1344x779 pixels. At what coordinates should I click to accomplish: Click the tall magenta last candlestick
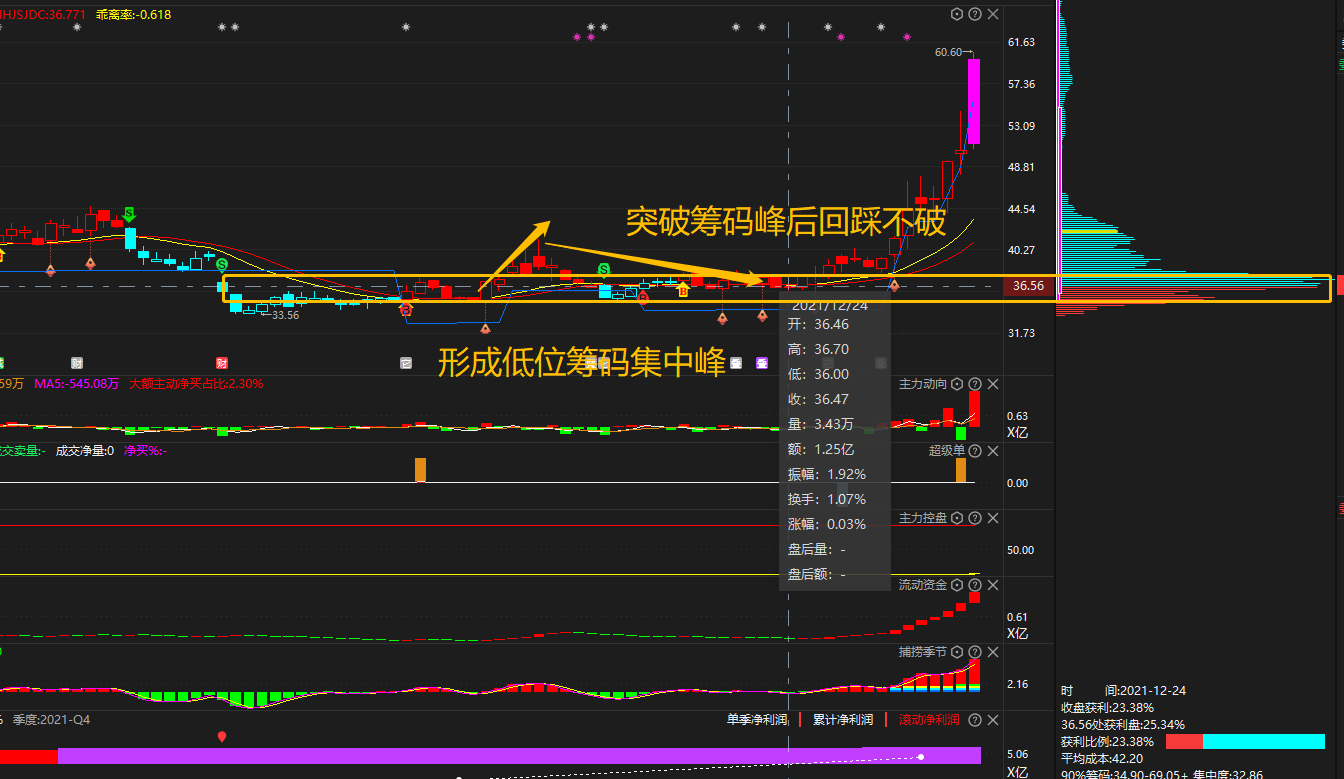(973, 101)
